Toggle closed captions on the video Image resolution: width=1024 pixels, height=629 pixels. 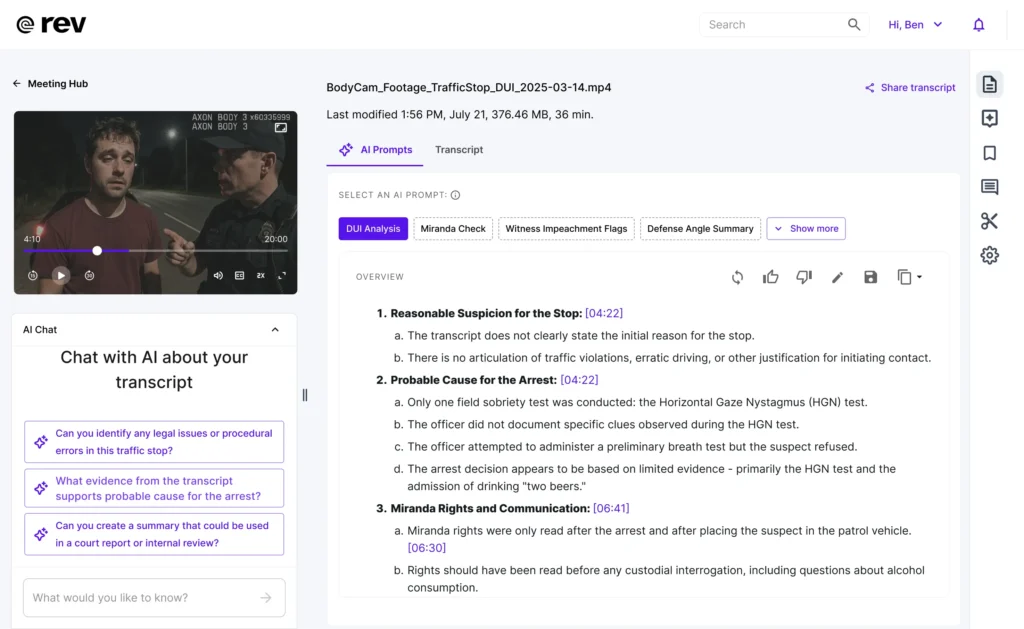click(240, 275)
